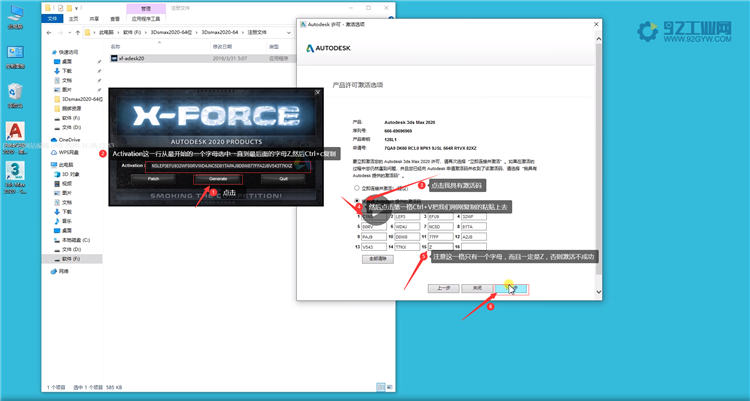Open the quick access toolbar customize dropdown

[77, 8]
